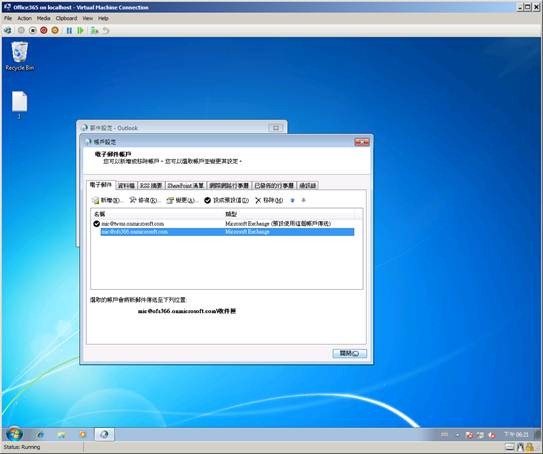Click the Remove account X button
The width and height of the screenshot is (543, 454).
(x=269, y=200)
